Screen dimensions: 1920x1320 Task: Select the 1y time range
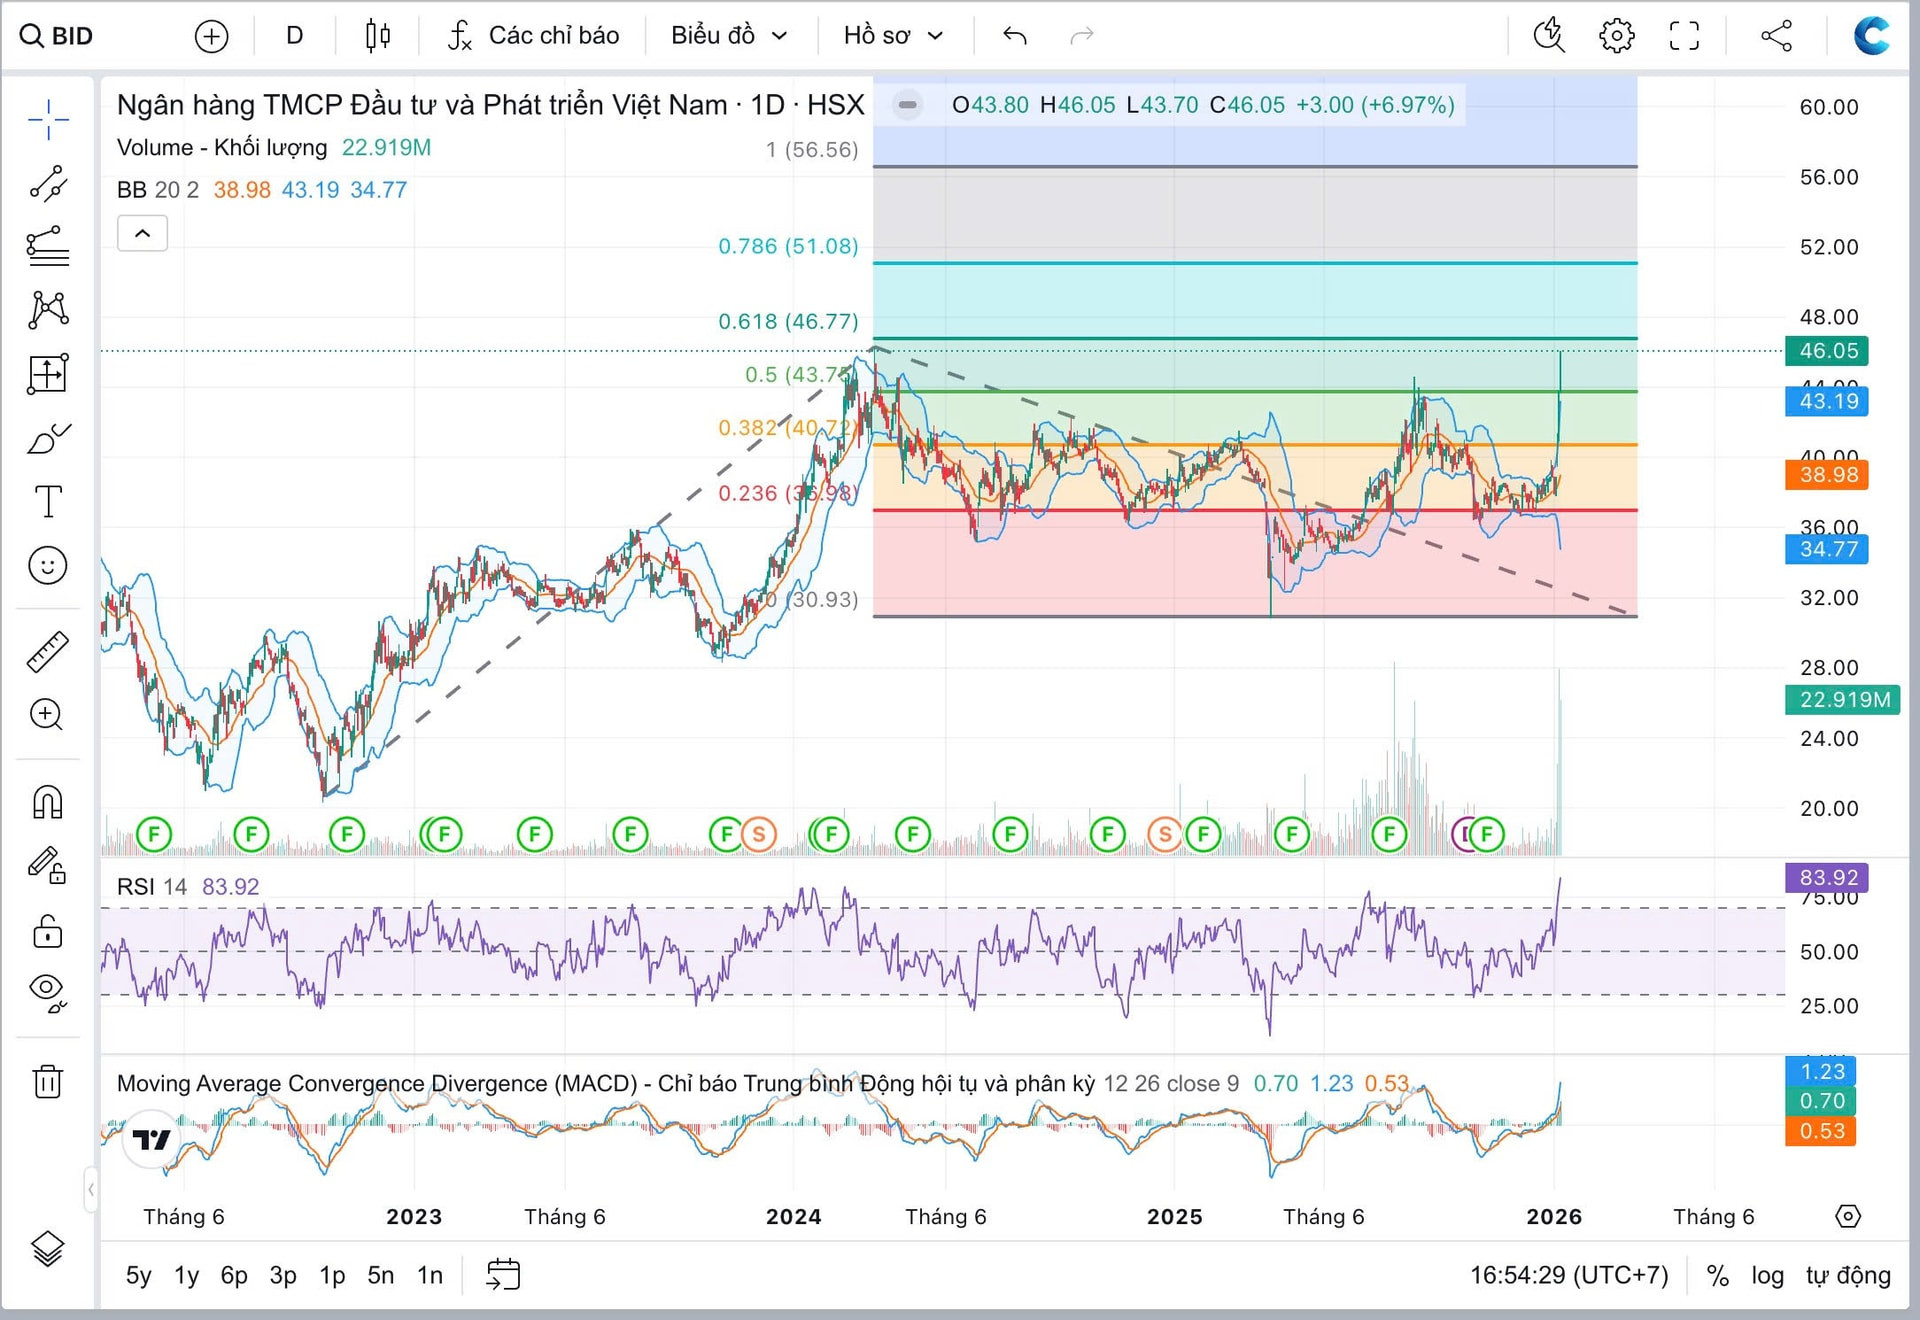tap(186, 1276)
